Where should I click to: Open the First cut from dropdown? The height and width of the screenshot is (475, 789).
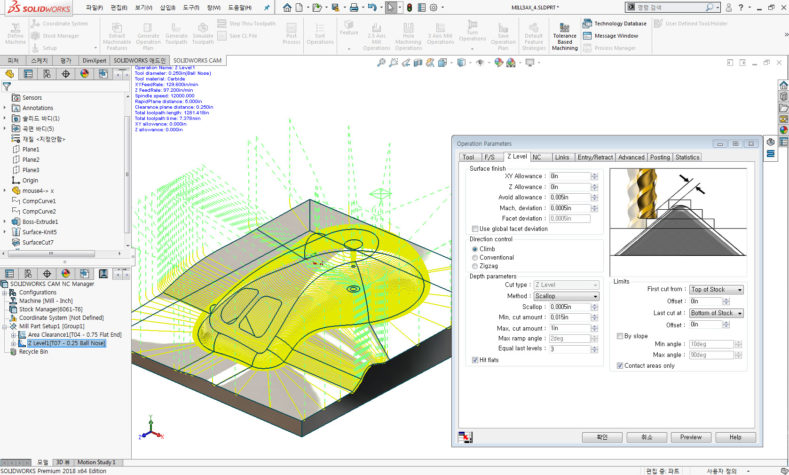click(x=716, y=289)
